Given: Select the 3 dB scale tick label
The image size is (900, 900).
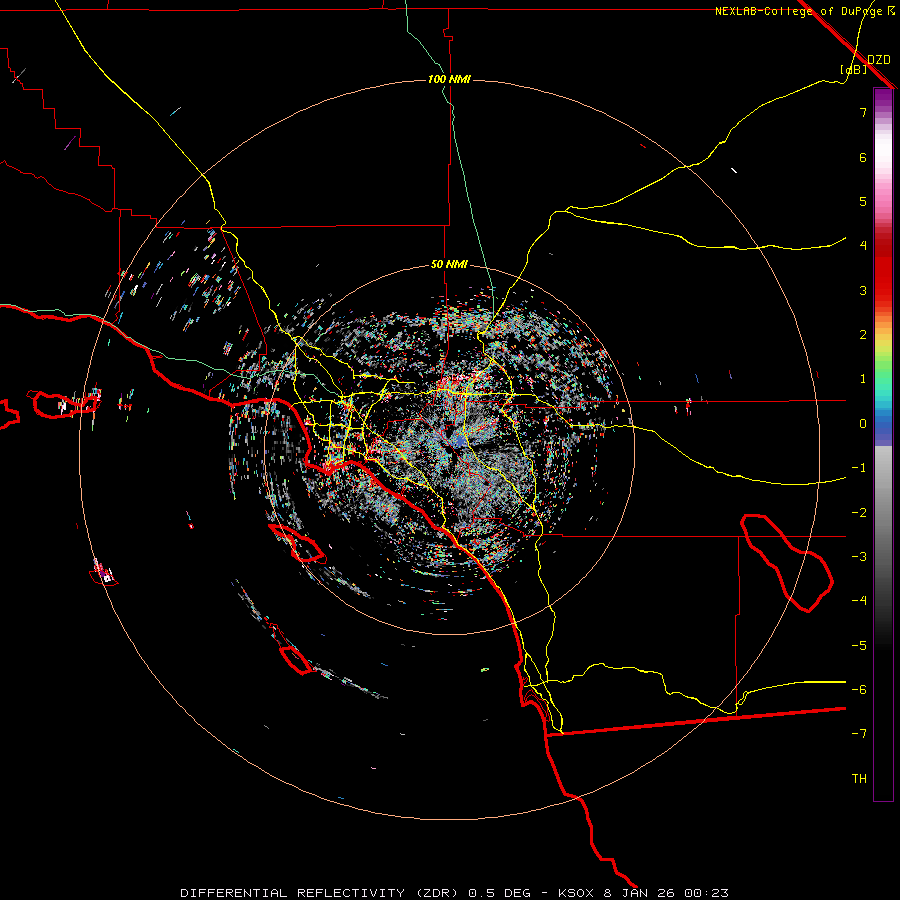Looking at the screenshot, I should click(x=863, y=290).
